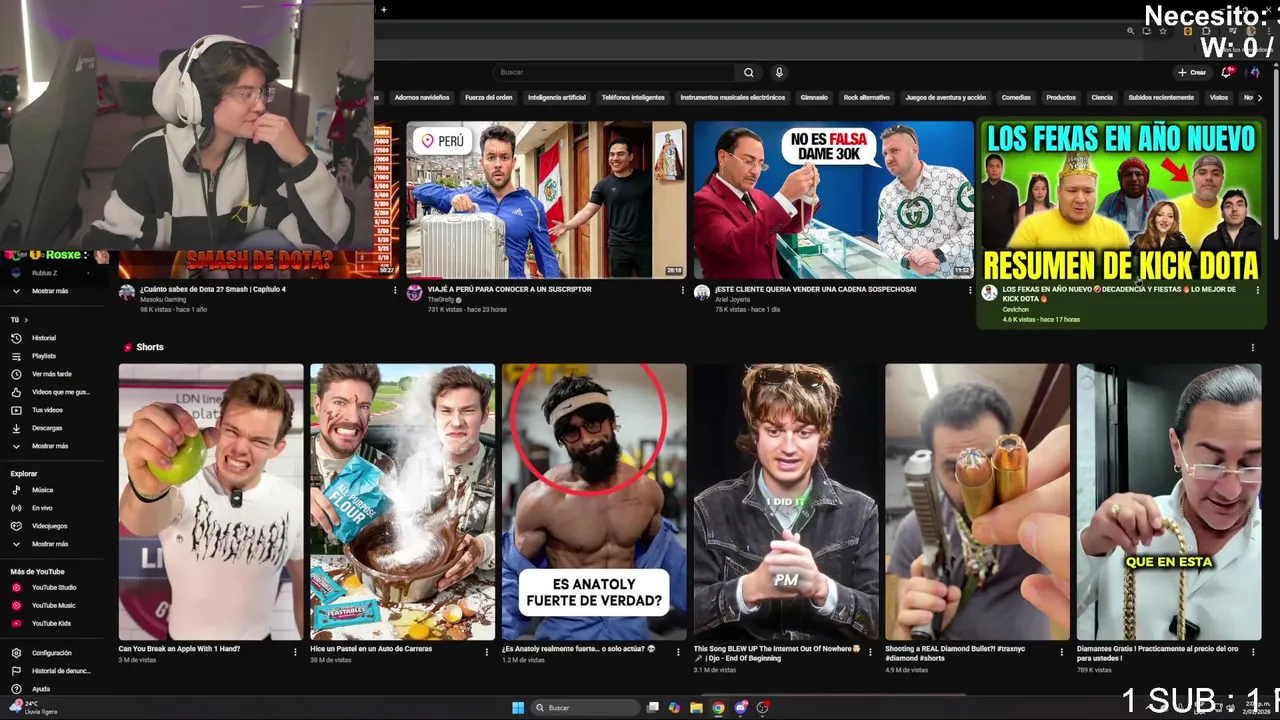
Task: Open Configuración in the sidebar
Action: tap(51, 653)
